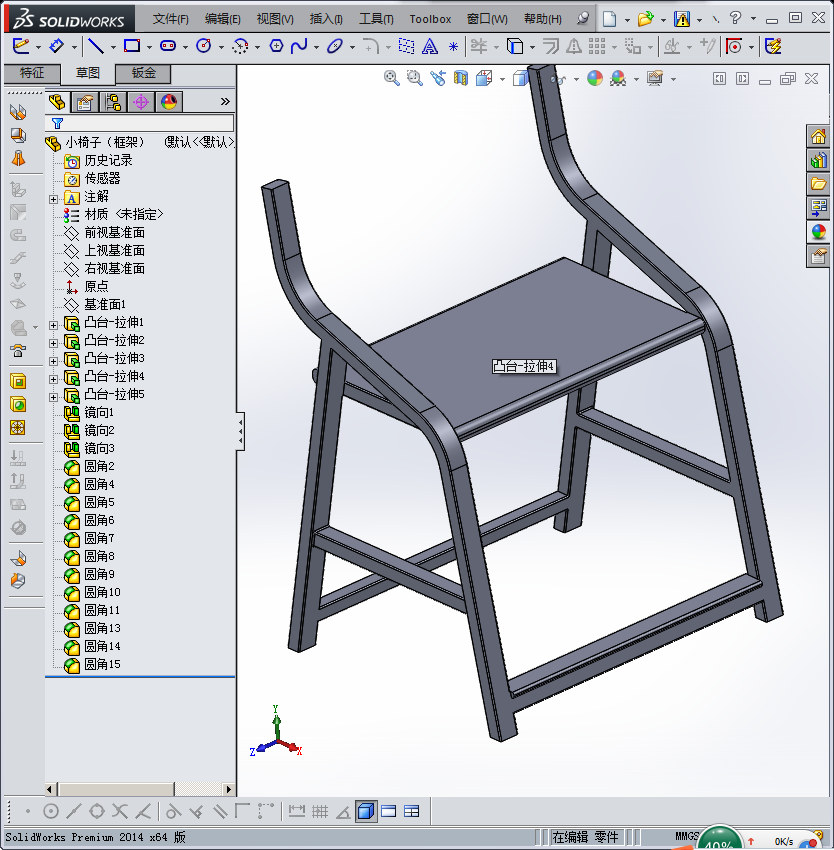Select the Line sketch tool
The height and width of the screenshot is (850, 834).
click(x=95, y=45)
